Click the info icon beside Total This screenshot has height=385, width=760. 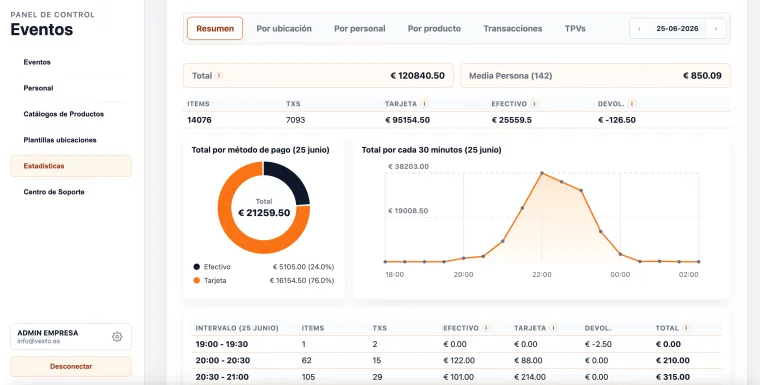219,76
